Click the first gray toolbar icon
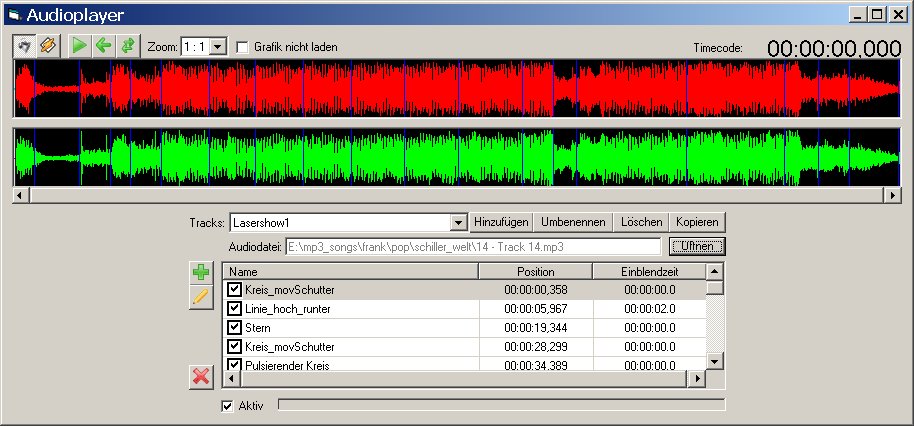The width and height of the screenshot is (914, 426). pos(24,46)
